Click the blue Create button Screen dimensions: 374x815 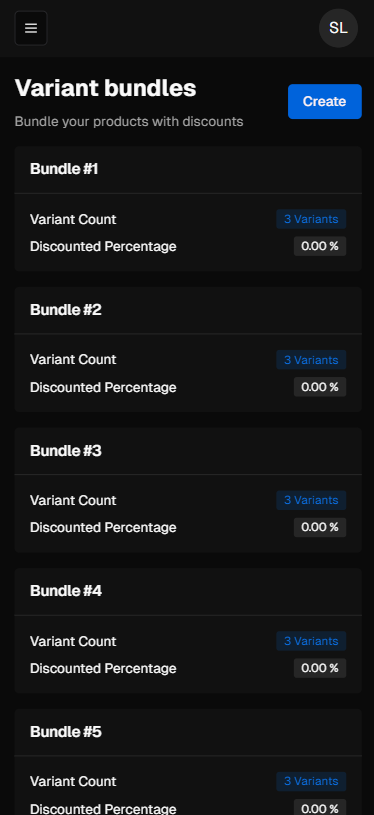point(325,101)
